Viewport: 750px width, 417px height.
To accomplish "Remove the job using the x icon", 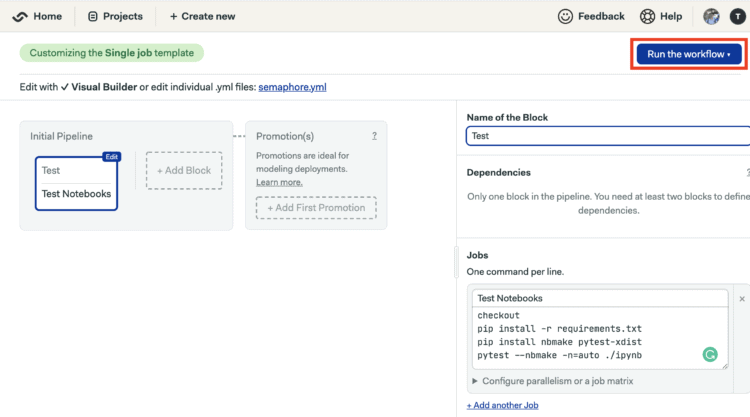I will point(742,299).
